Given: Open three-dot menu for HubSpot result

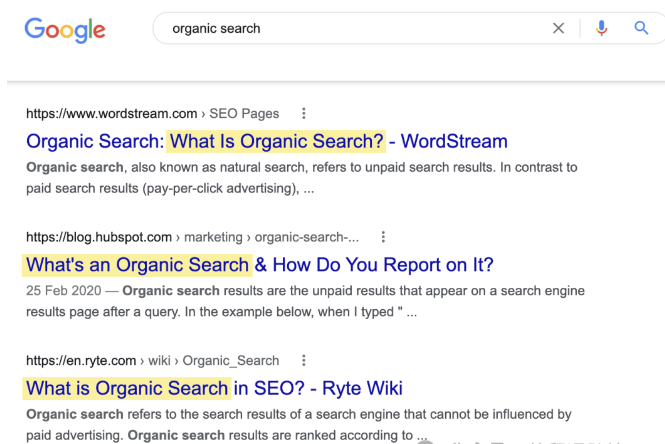Looking at the screenshot, I should [383, 237].
